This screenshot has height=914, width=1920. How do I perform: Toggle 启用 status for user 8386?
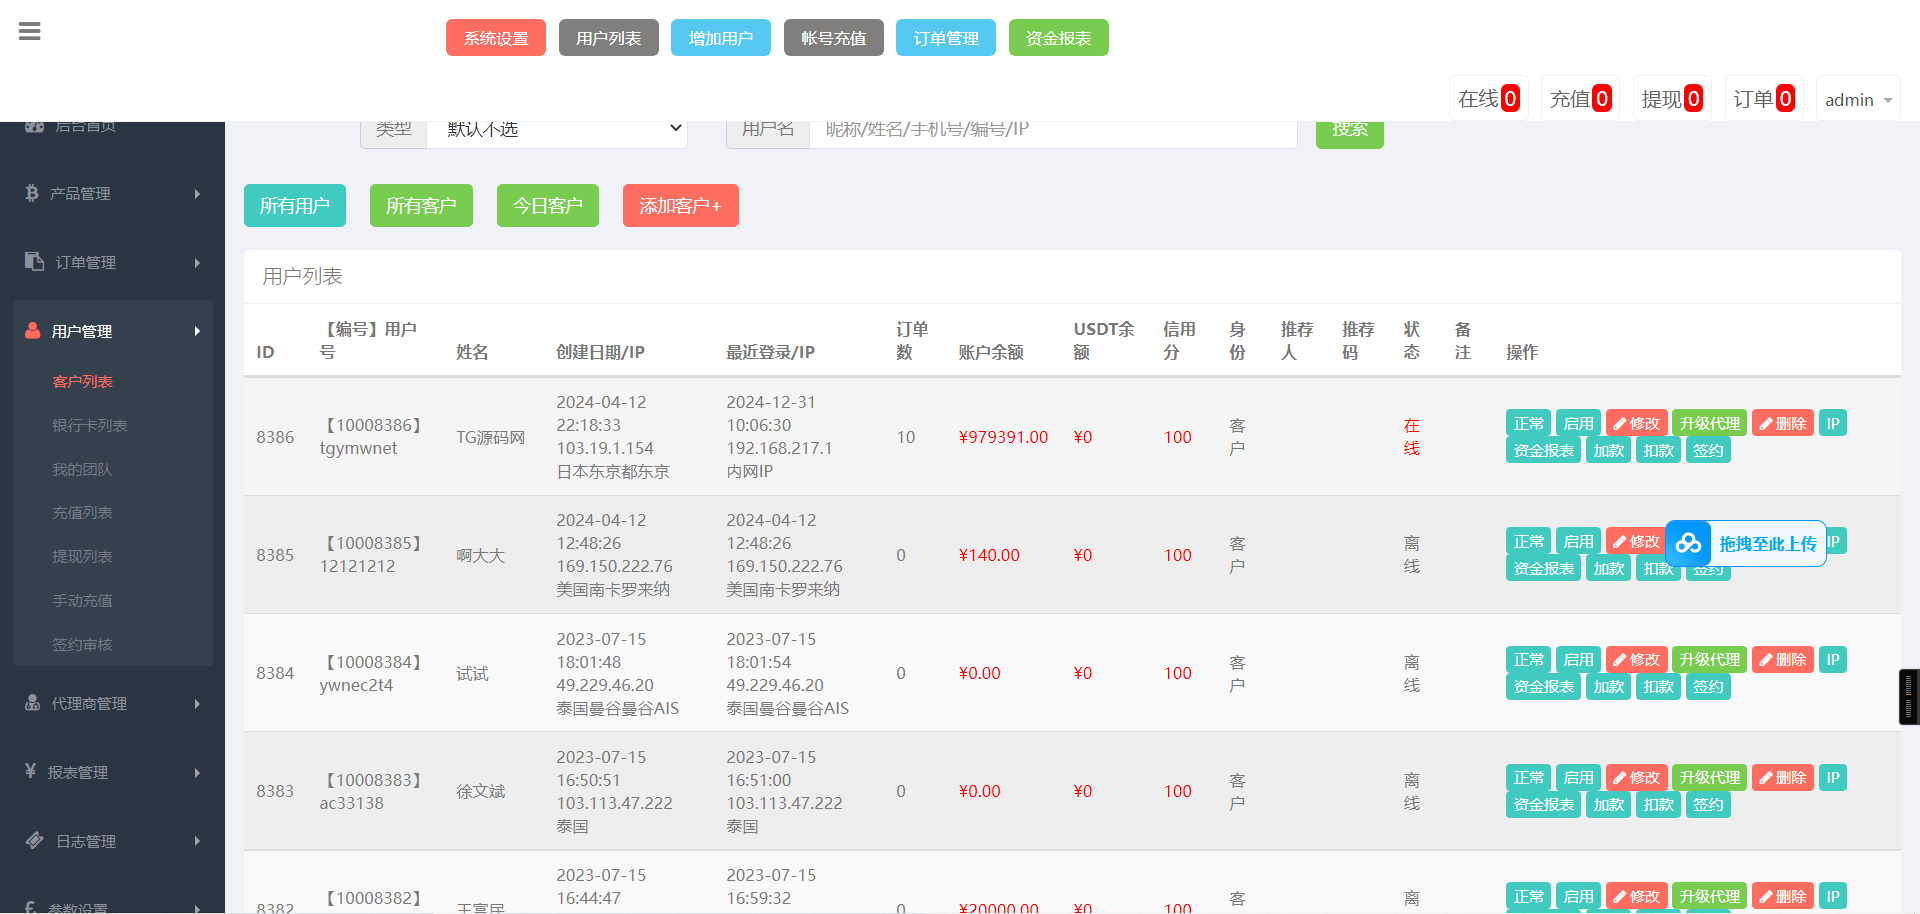tap(1578, 423)
